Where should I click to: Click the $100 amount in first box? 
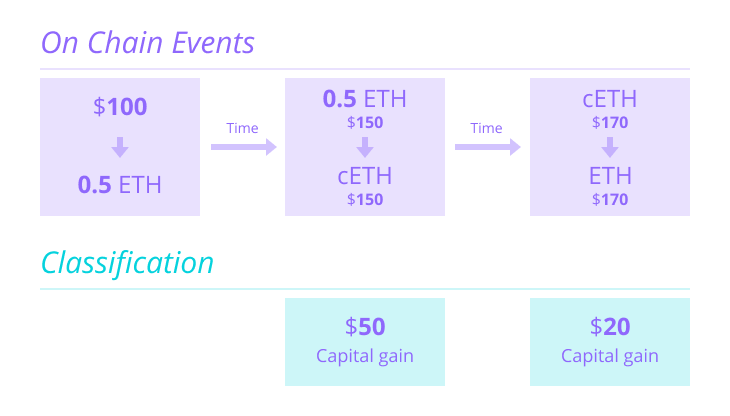point(120,107)
